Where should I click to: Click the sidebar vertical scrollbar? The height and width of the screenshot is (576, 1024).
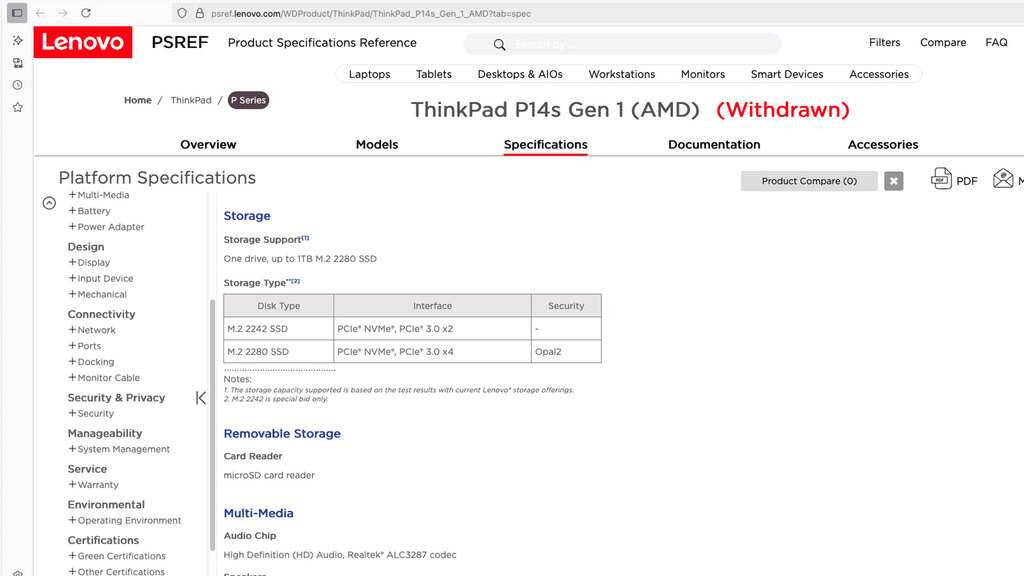tap(212, 424)
